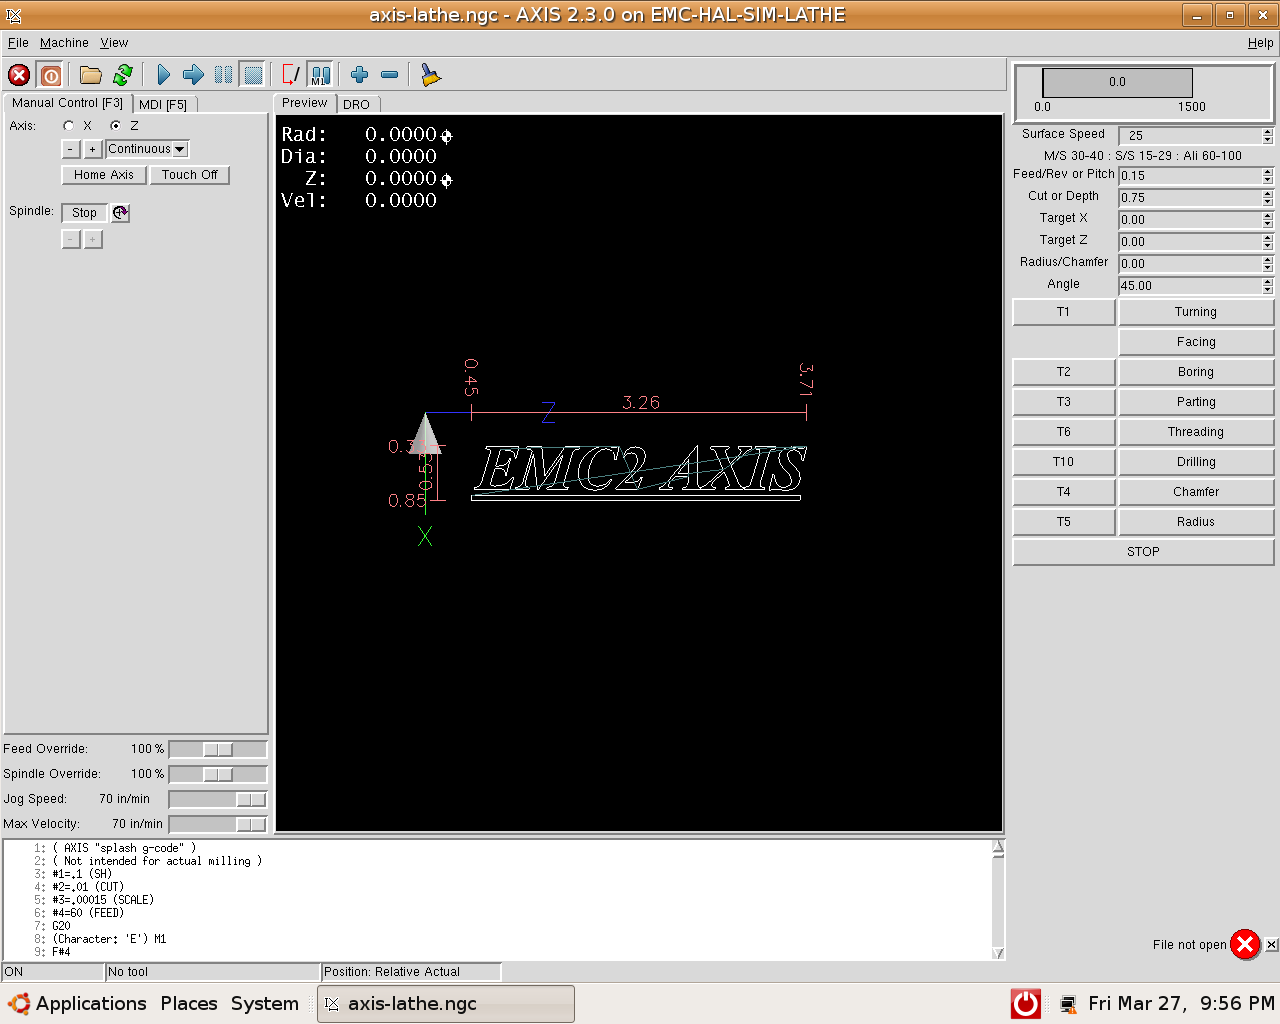The width and height of the screenshot is (1280, 1024).
Task: Open a G-code file with the folder icon
Action: (91, 75)
